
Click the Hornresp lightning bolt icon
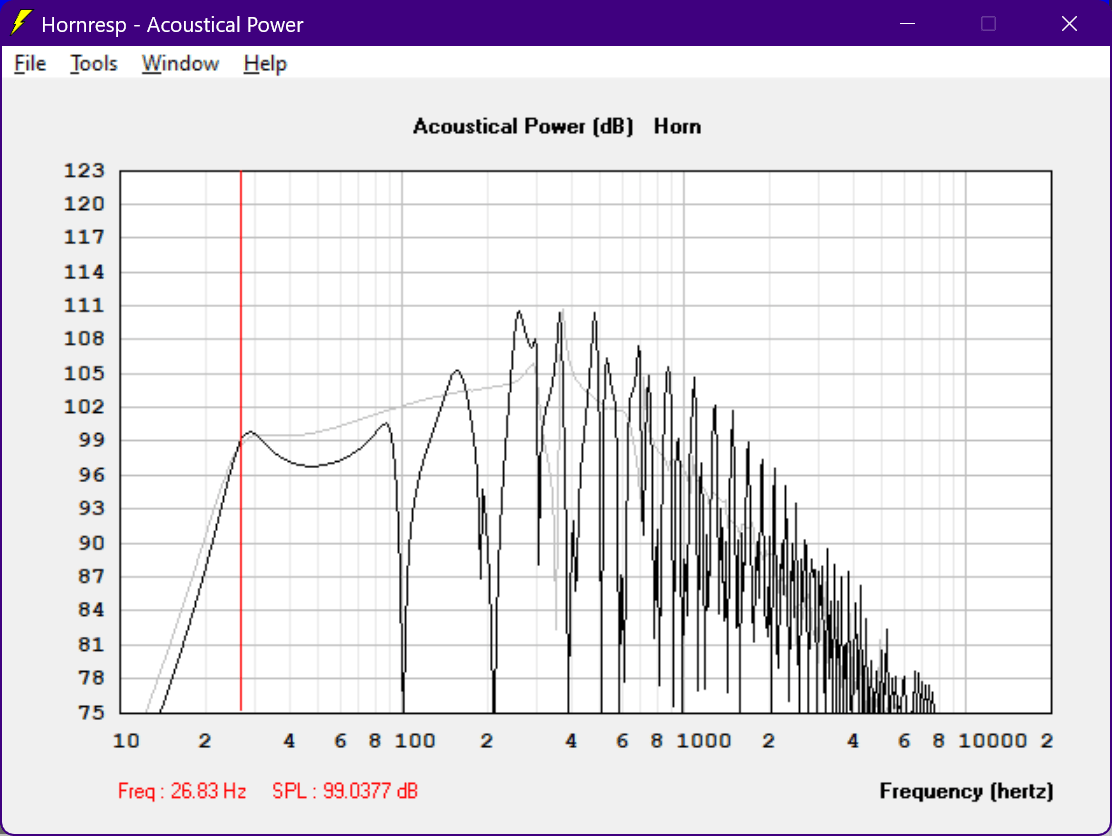[22, 23]
